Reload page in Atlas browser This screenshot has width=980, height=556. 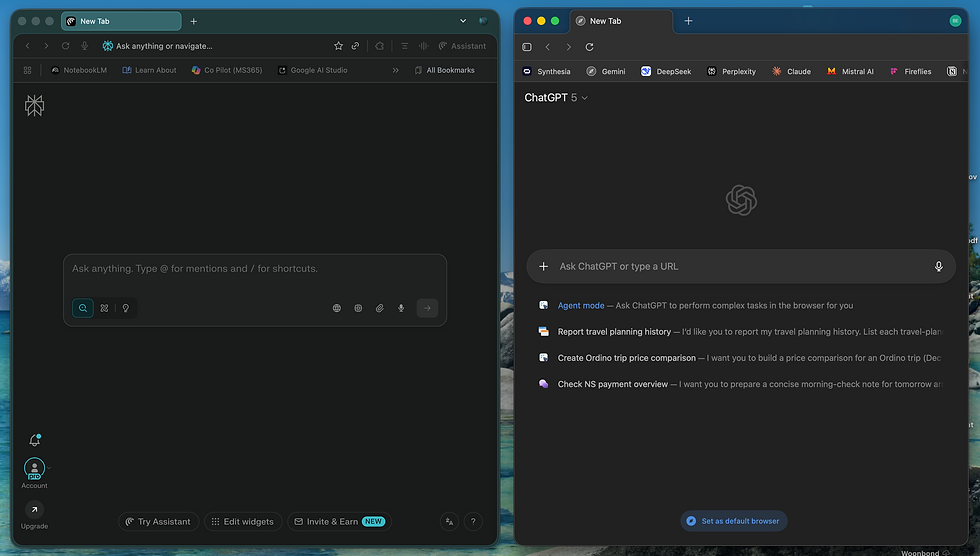pyautogui.click(x=589, y=47)
